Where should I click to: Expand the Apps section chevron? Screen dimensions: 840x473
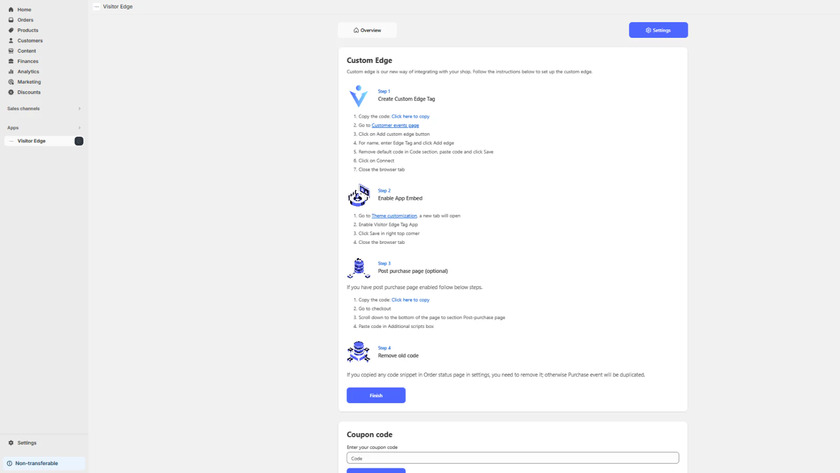(x=79, y=128)
